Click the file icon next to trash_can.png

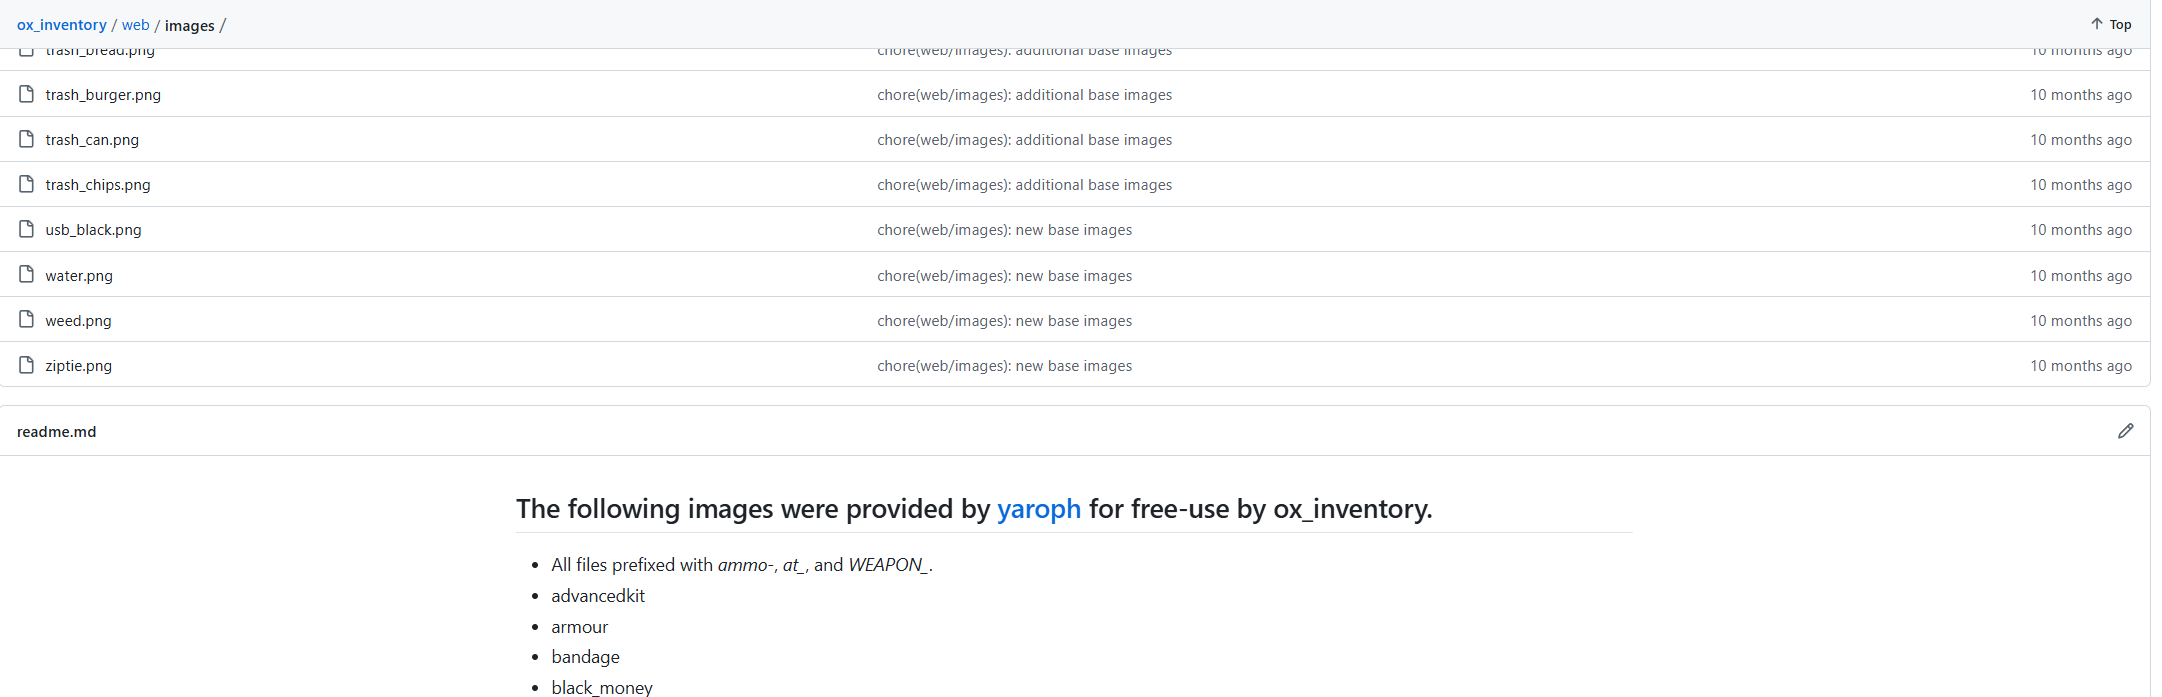(27, 139)
